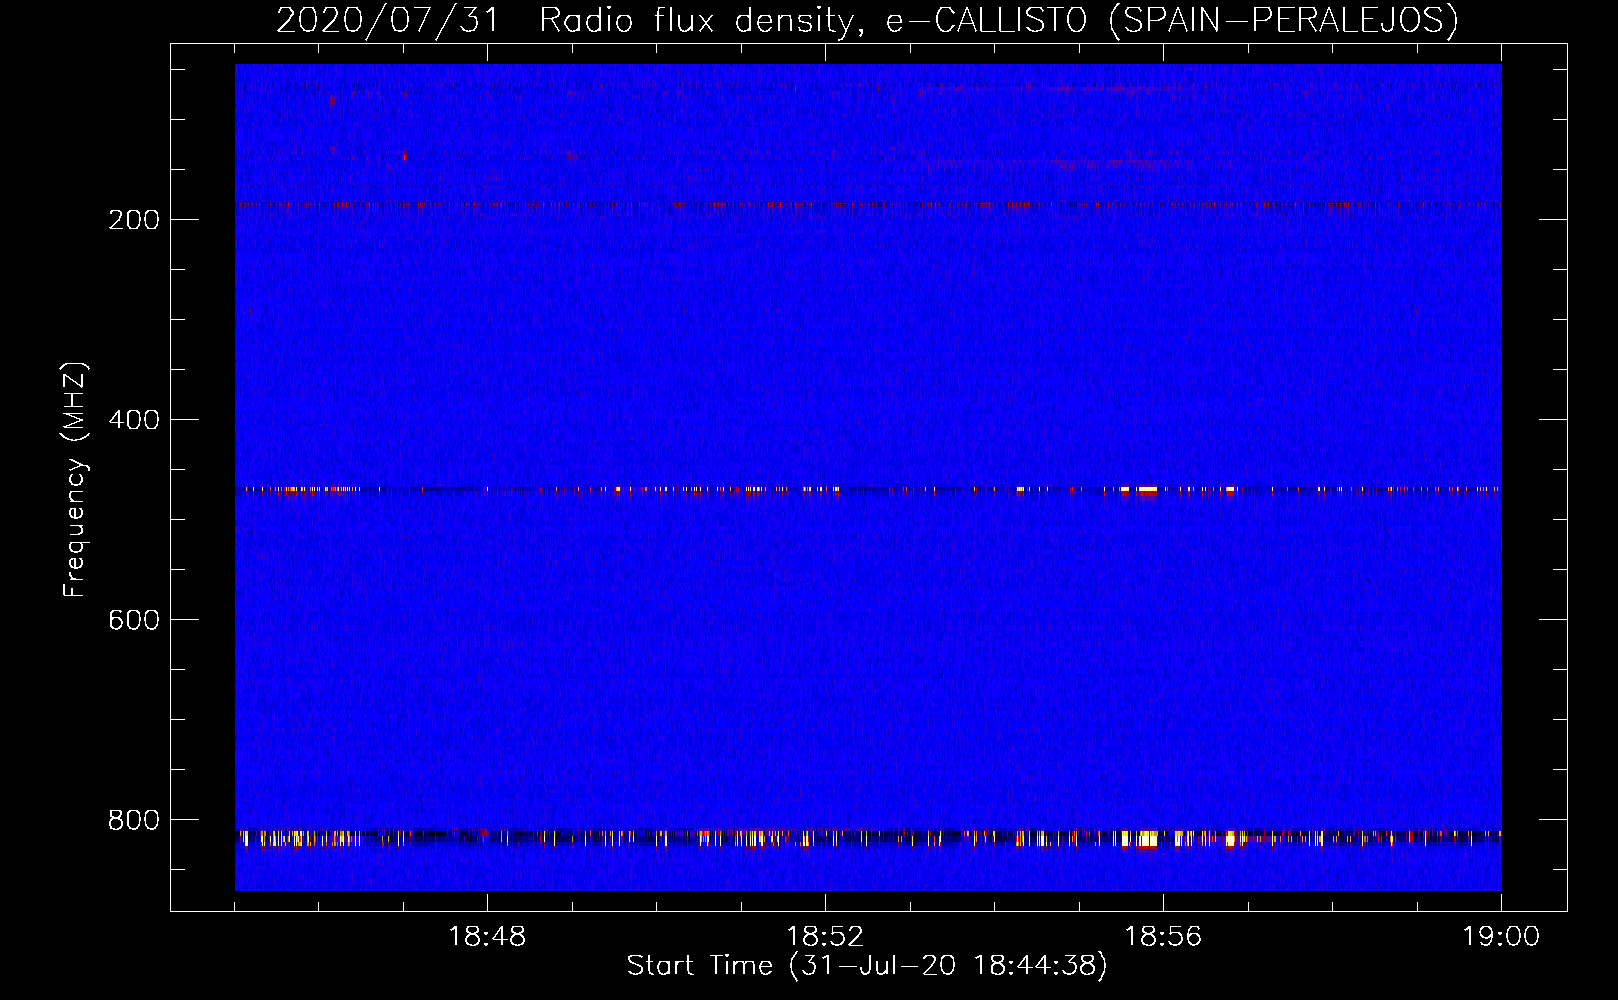The height and width of the screenshot is (1000, 1618).
Task: Click the 'Frequency (MHZ)' axis label
Action: pos(75,480)
